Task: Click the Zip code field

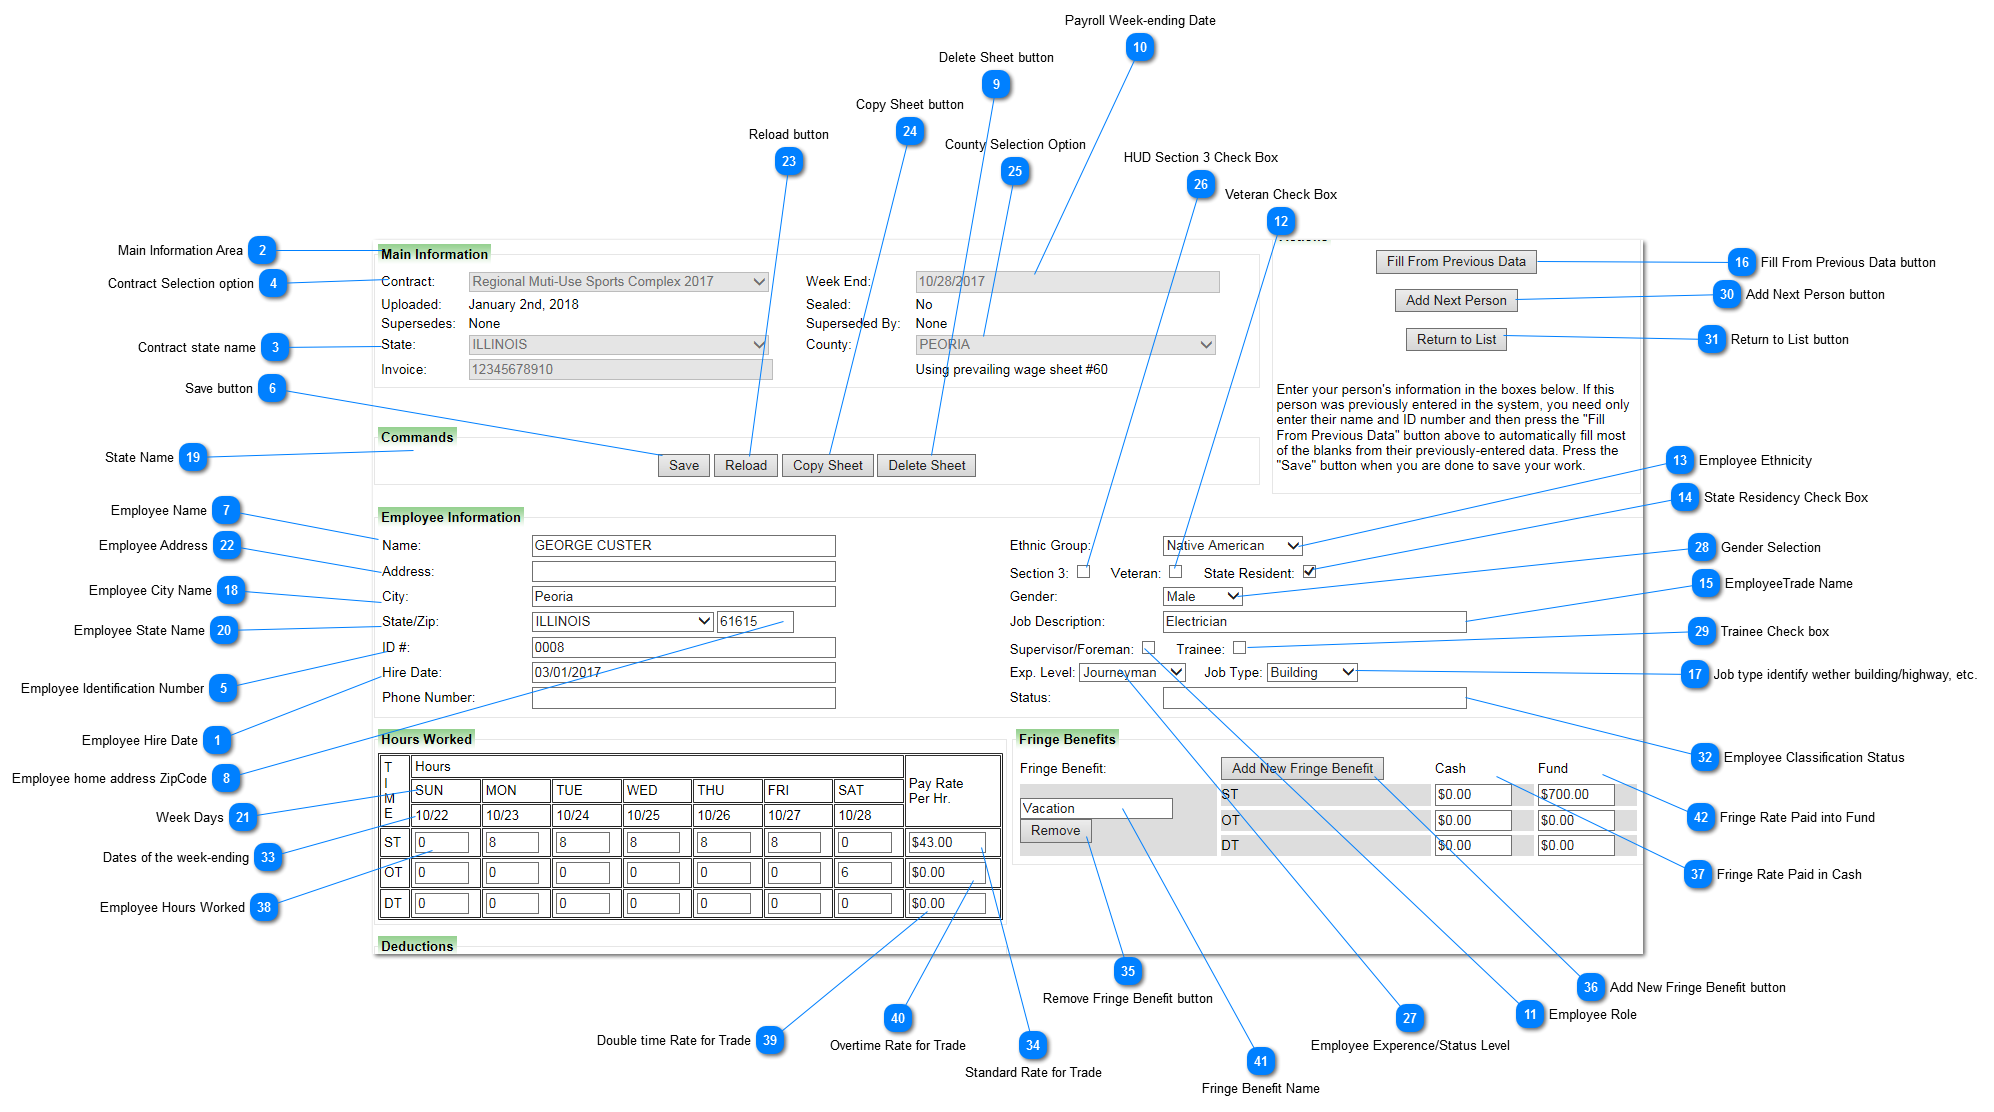Action: point(755,621)
